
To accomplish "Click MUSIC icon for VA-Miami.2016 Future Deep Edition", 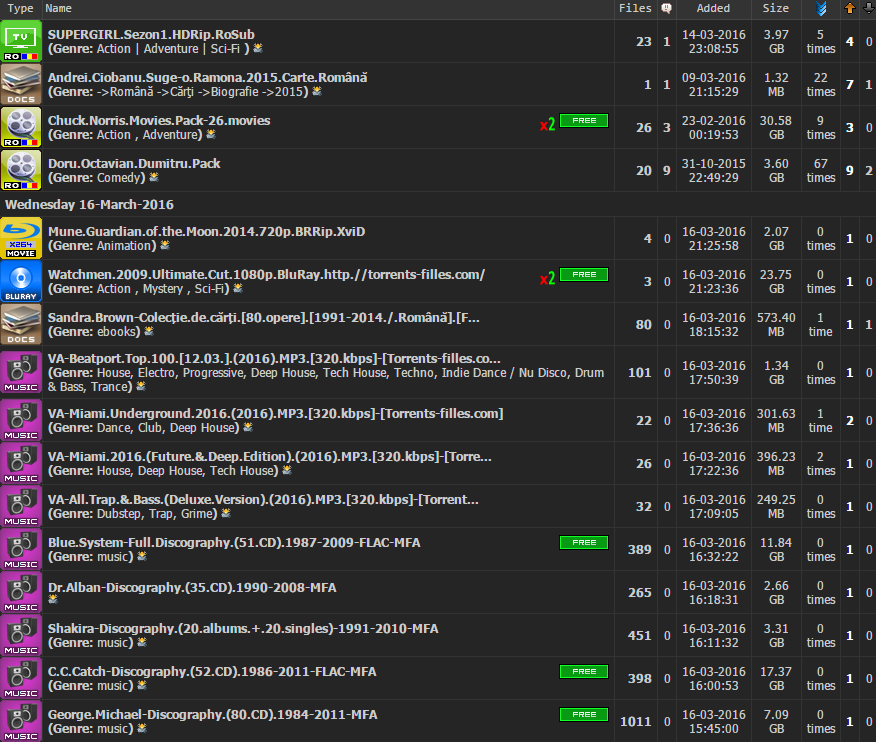I will [x=21, y=463].
